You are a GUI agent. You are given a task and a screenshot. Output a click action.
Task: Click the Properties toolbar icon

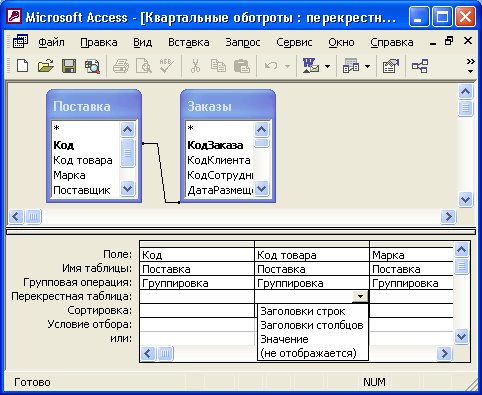(x=391, y=66)
